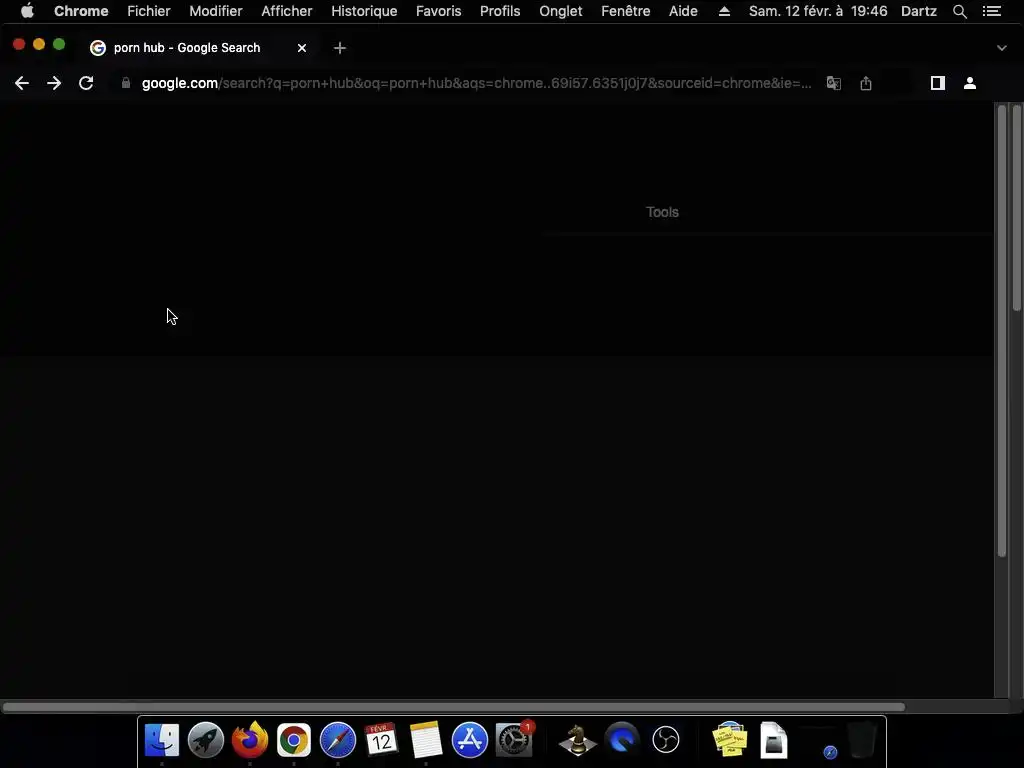Open App Store from the dock
This screenshot has height=768, width=1024.
[470, 741]
